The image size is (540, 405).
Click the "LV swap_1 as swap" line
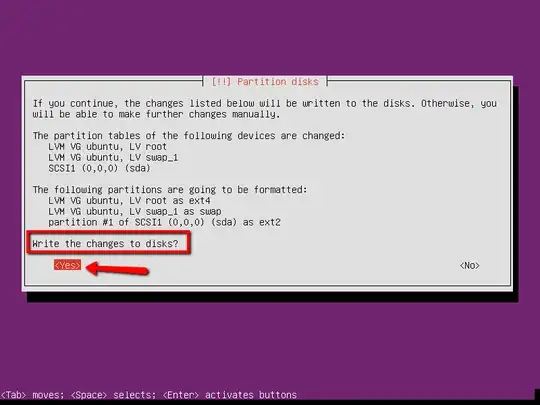pos(135,211)
